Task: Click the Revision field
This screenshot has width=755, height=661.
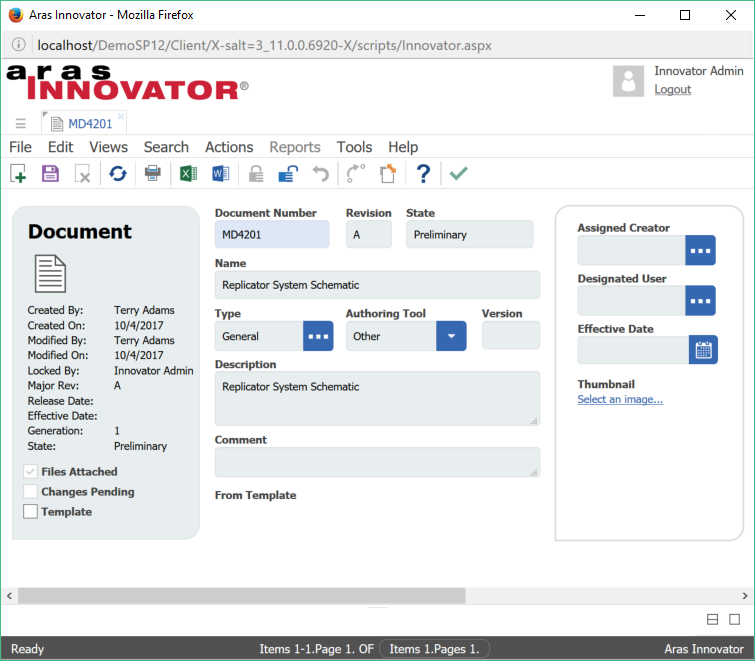Action: pos(368,234)
